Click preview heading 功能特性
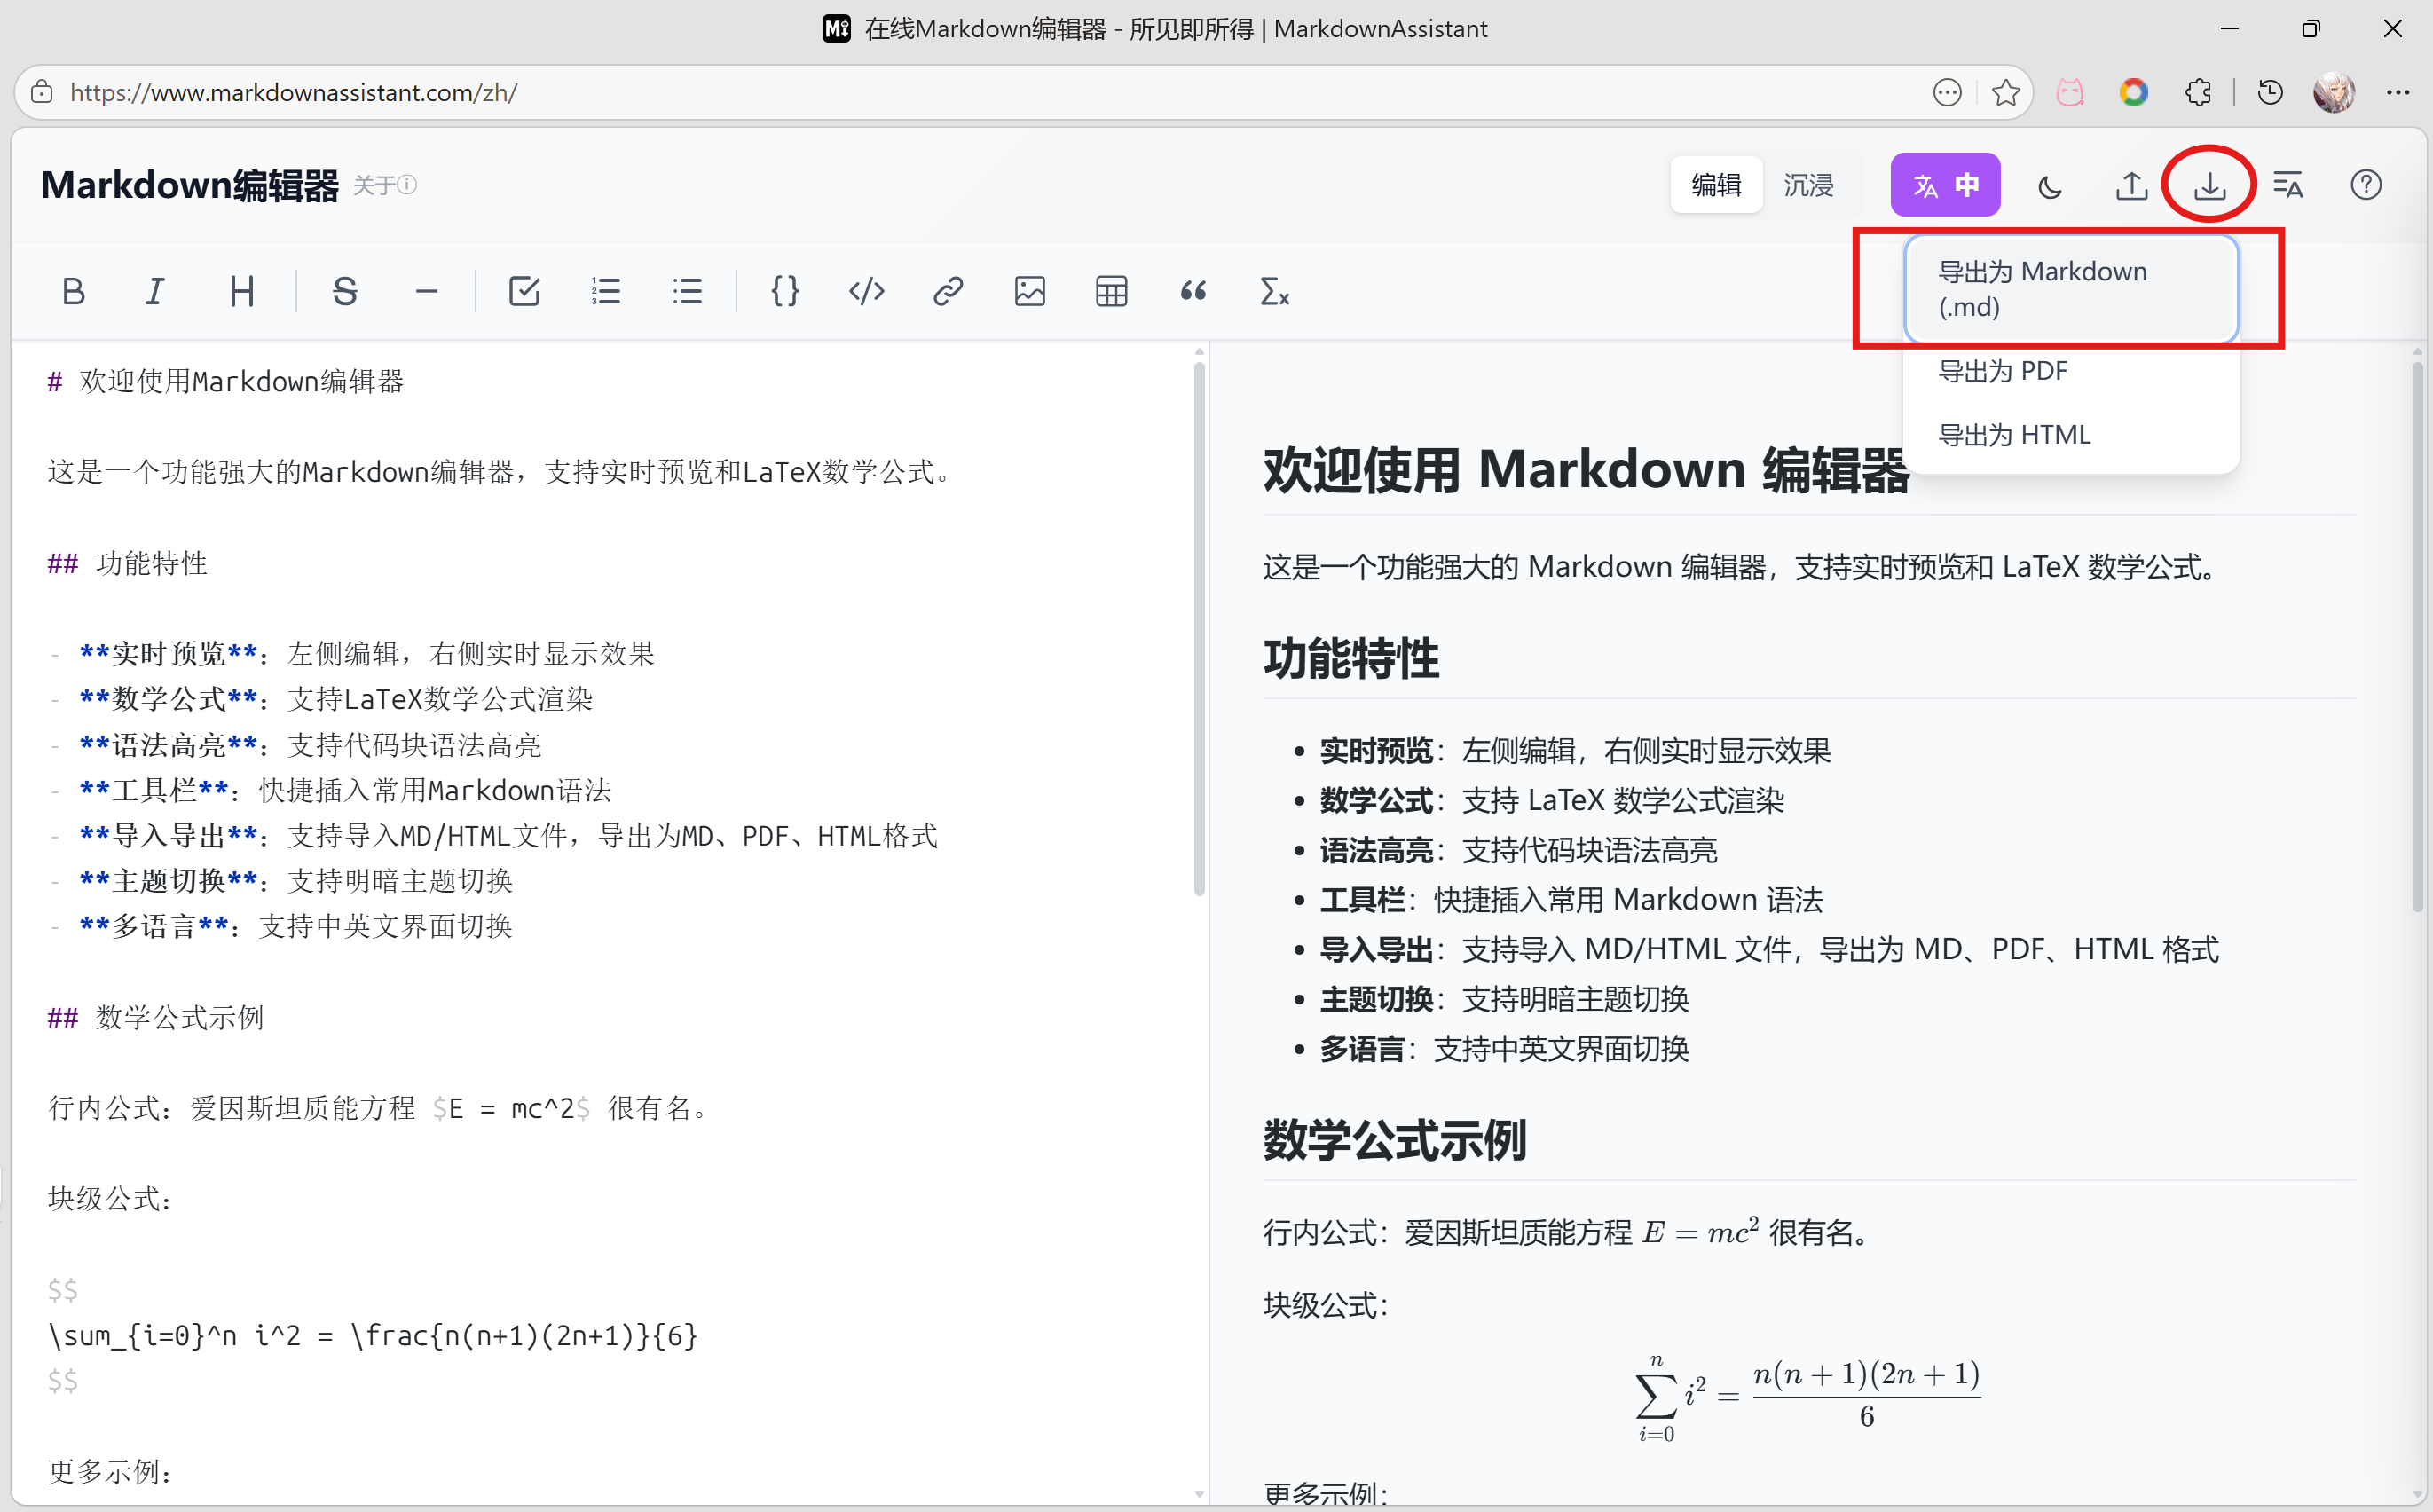 click(x=1351, y=659)
